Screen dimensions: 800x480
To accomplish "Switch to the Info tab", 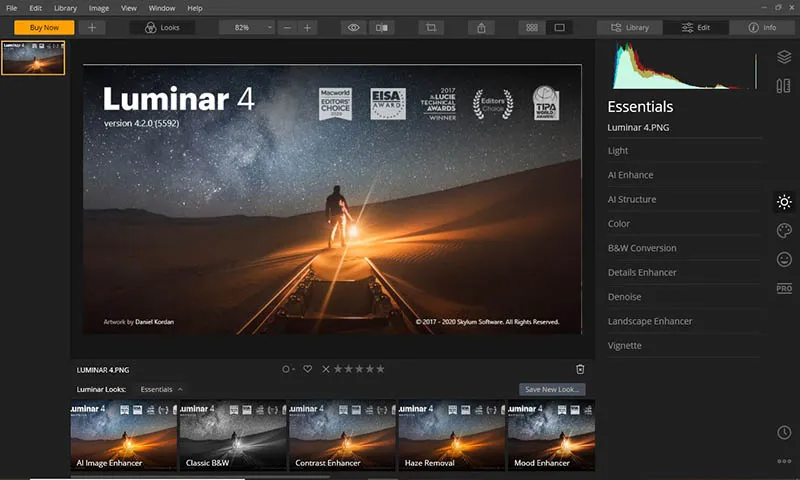I will pos(762,28).
